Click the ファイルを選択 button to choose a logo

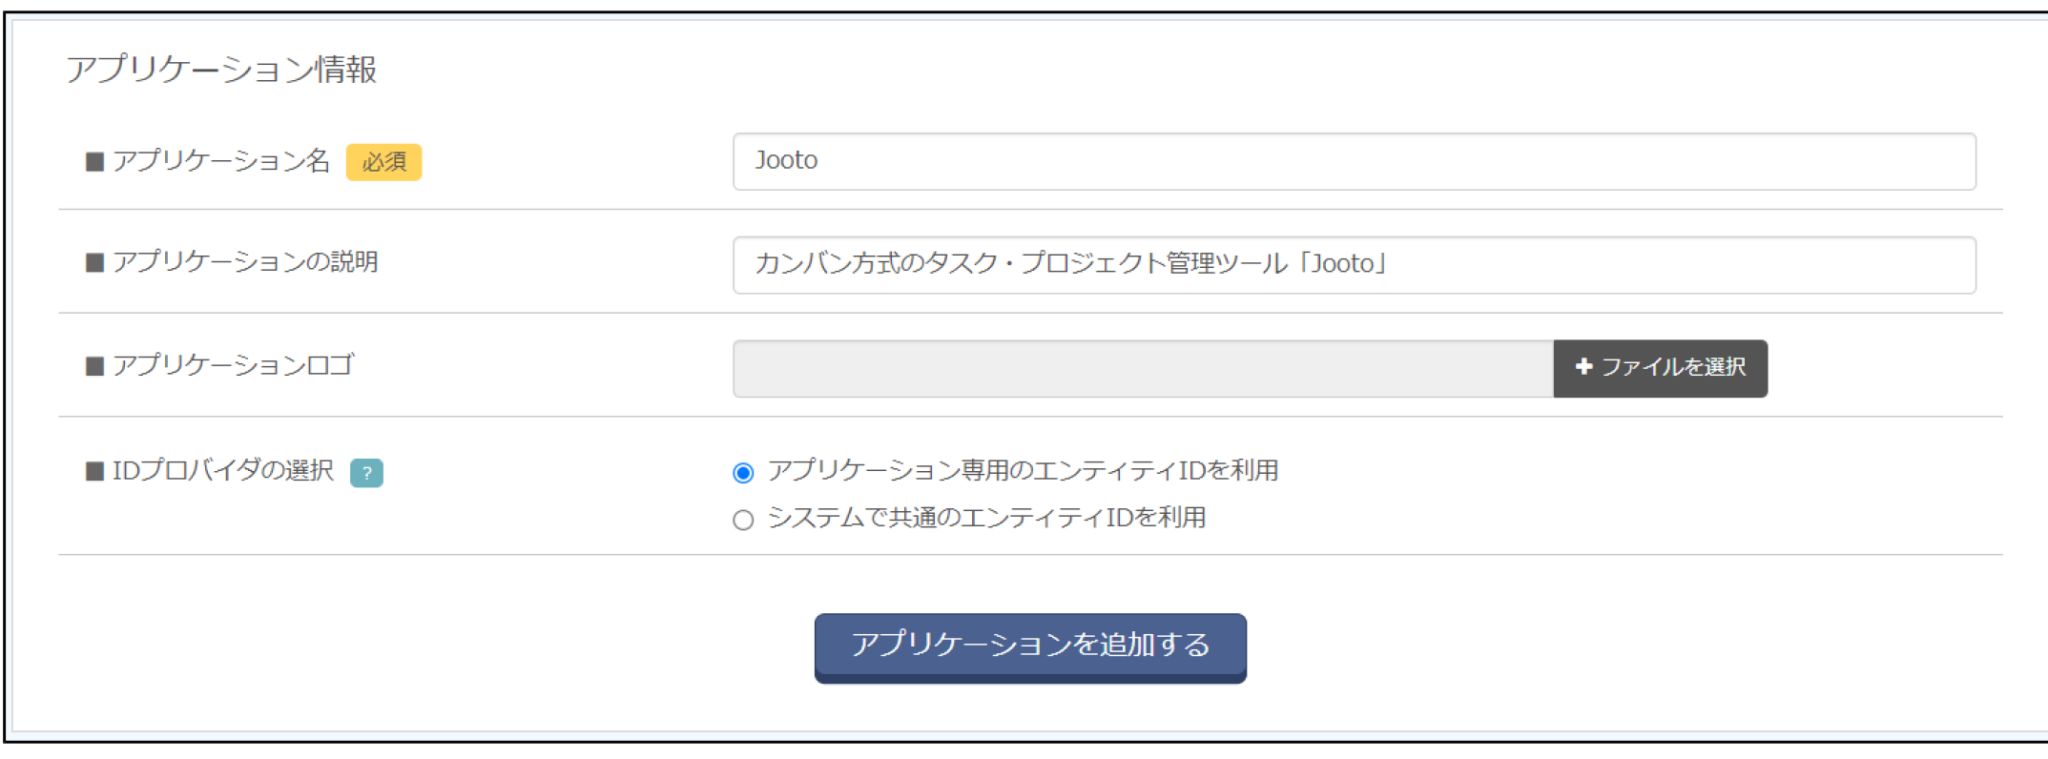point(1660,368)
